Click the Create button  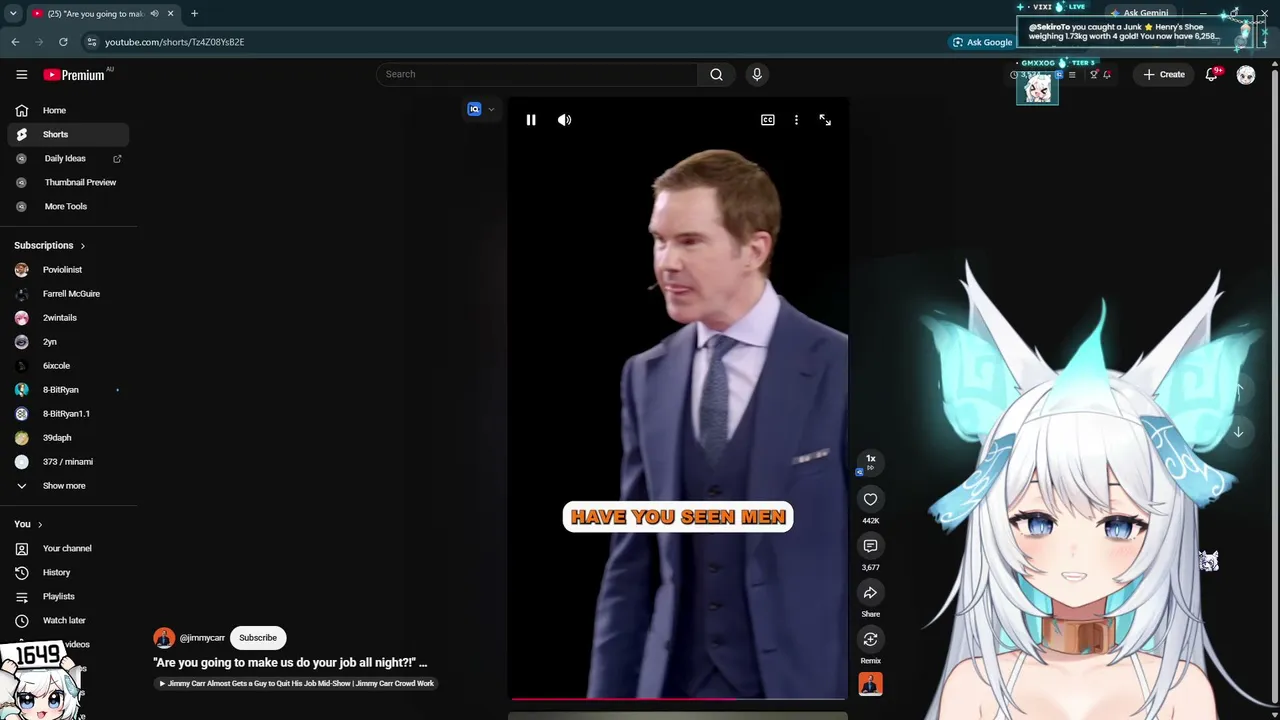click(x=1164, y=74)
